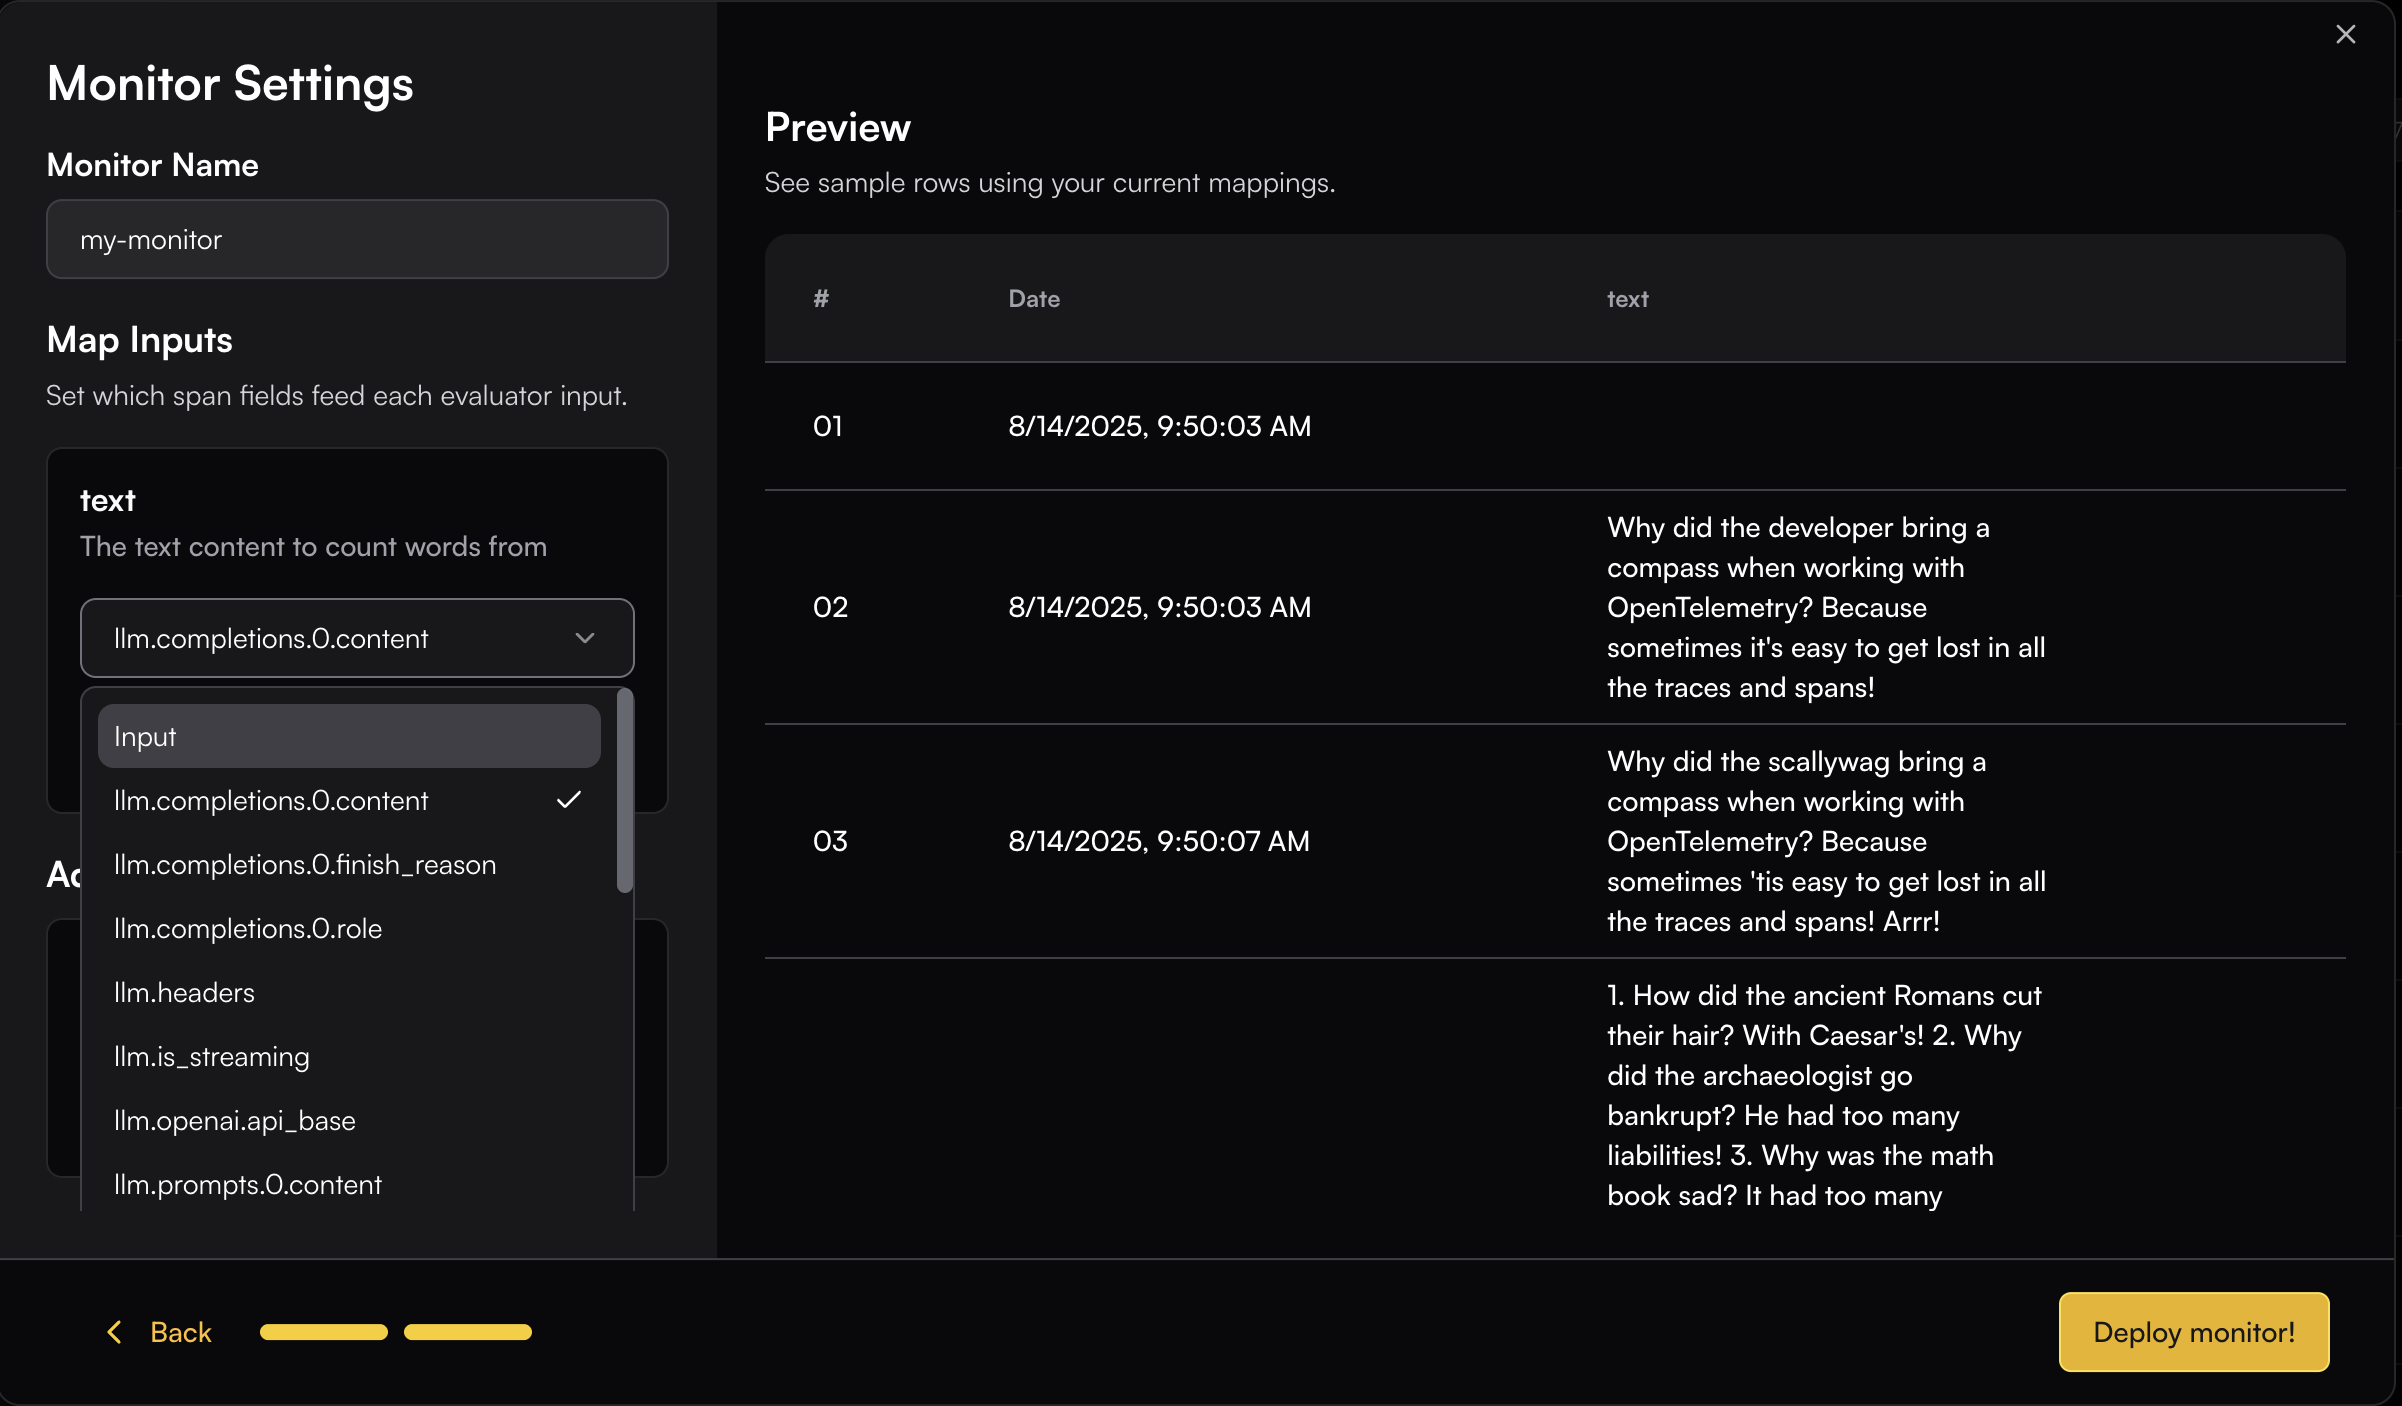This screenshot has height=1406, width=2402.
Task: Close the Monitor Settings dialog
Action: 2345,35
